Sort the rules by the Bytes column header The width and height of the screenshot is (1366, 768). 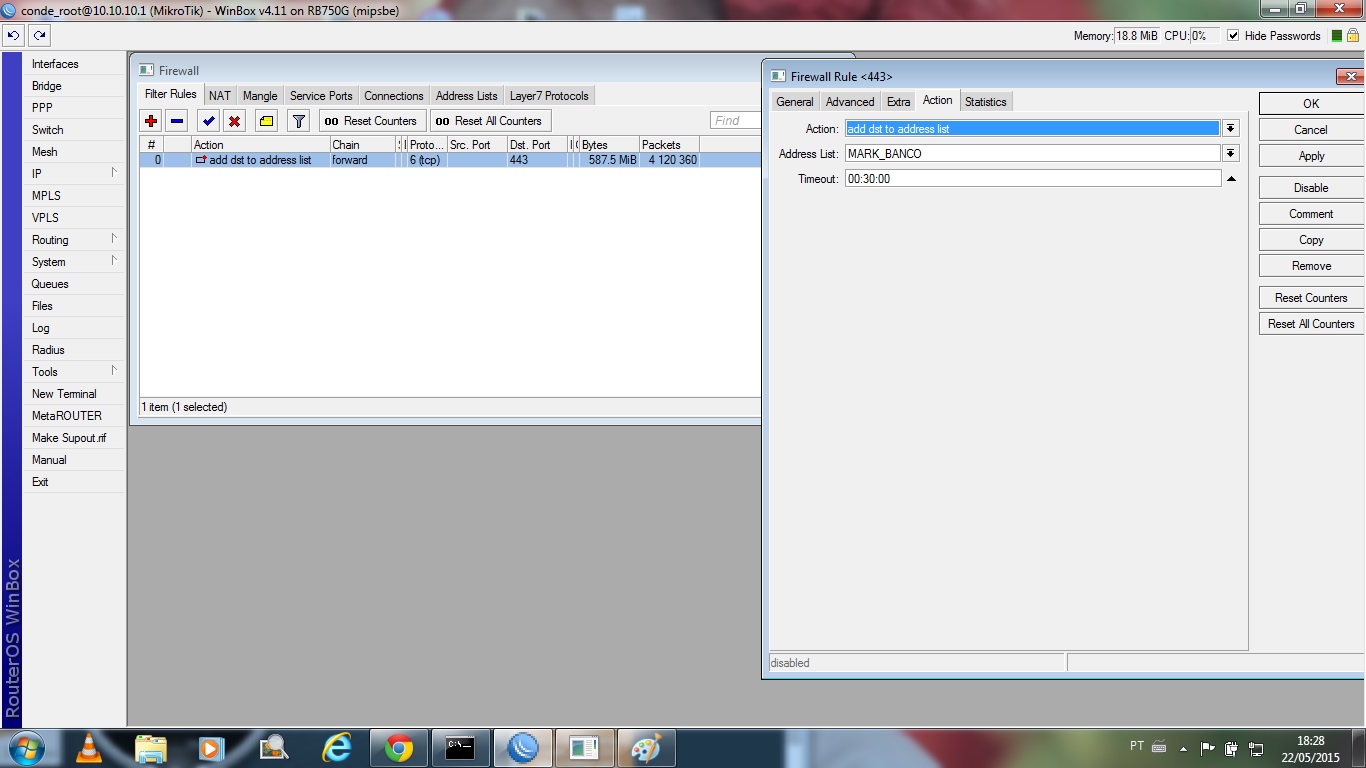tap(608, 145)
